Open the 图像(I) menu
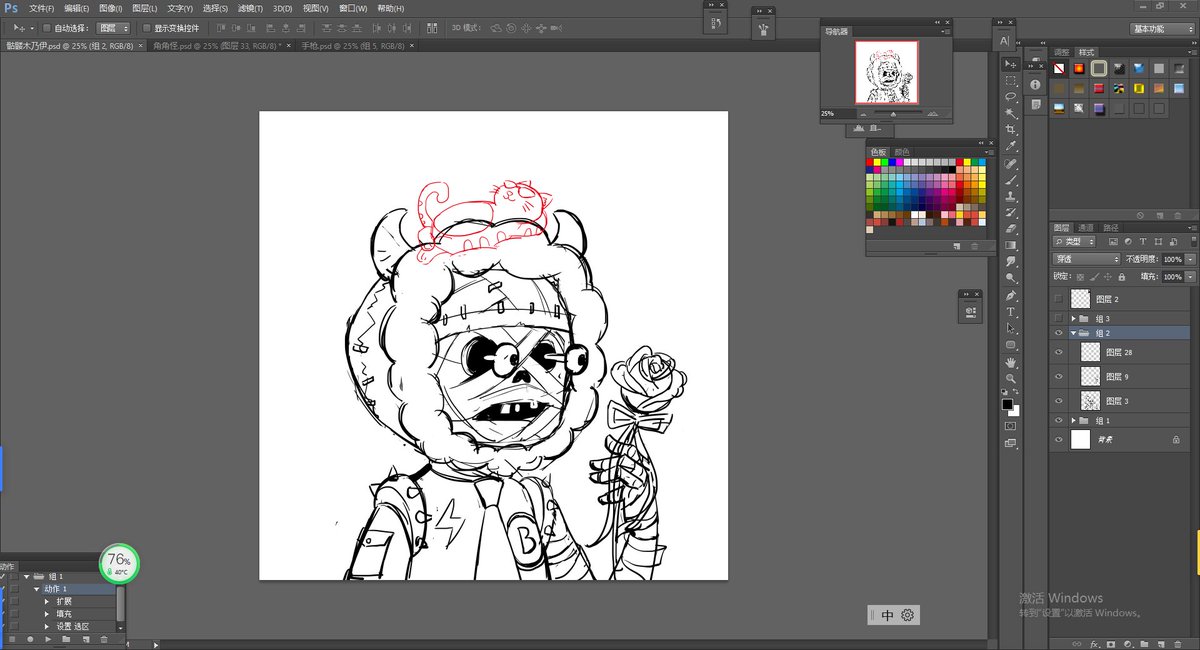Image resolution: width=1200 pixels, height=650 pixels. (110, 8)
